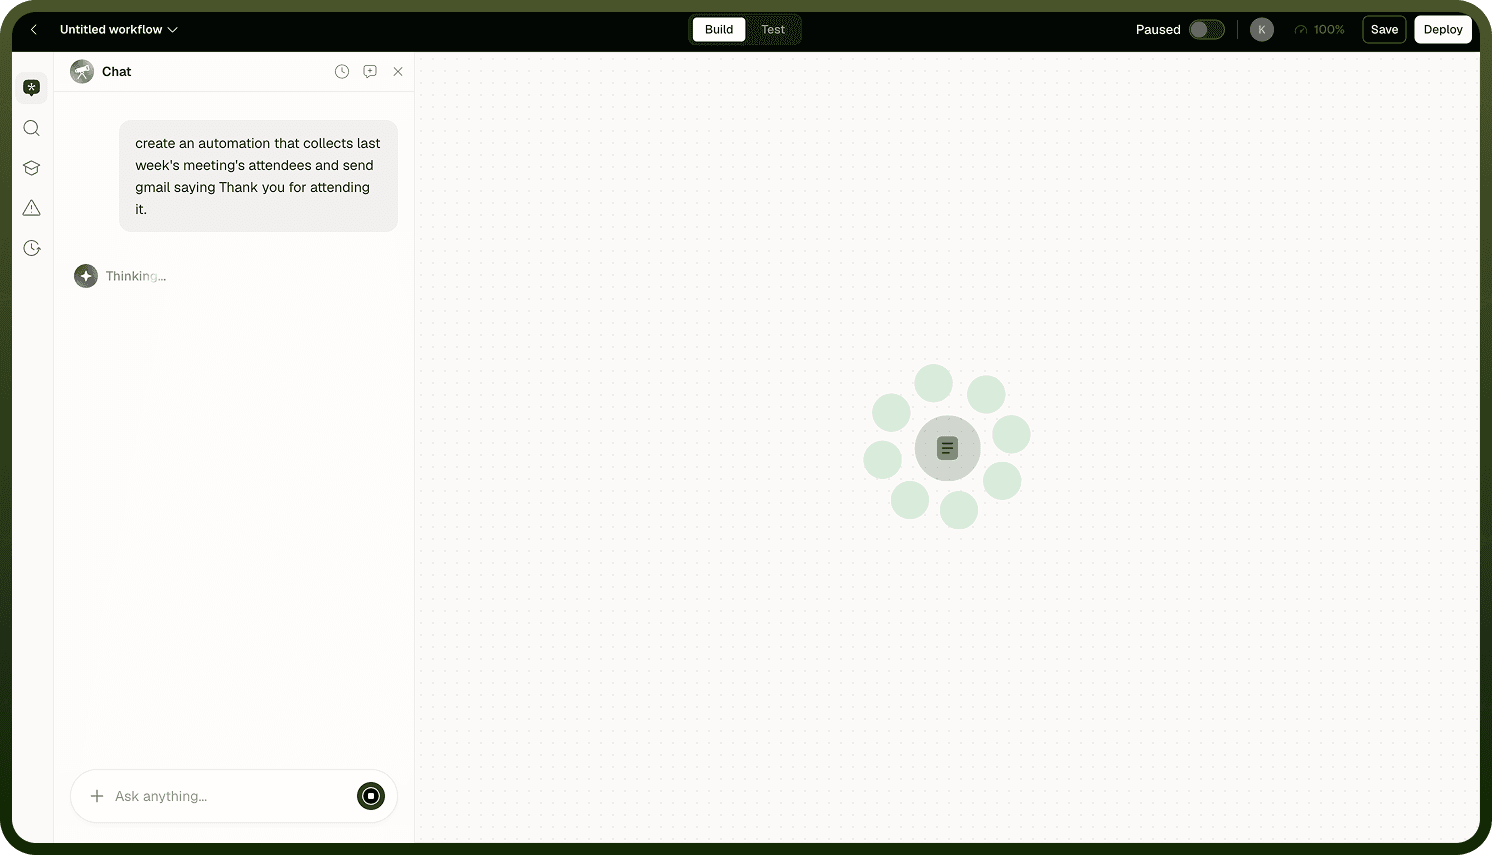Click the Thinking status sparkle icon
The image size is (1492, 855).
point(86,276)
